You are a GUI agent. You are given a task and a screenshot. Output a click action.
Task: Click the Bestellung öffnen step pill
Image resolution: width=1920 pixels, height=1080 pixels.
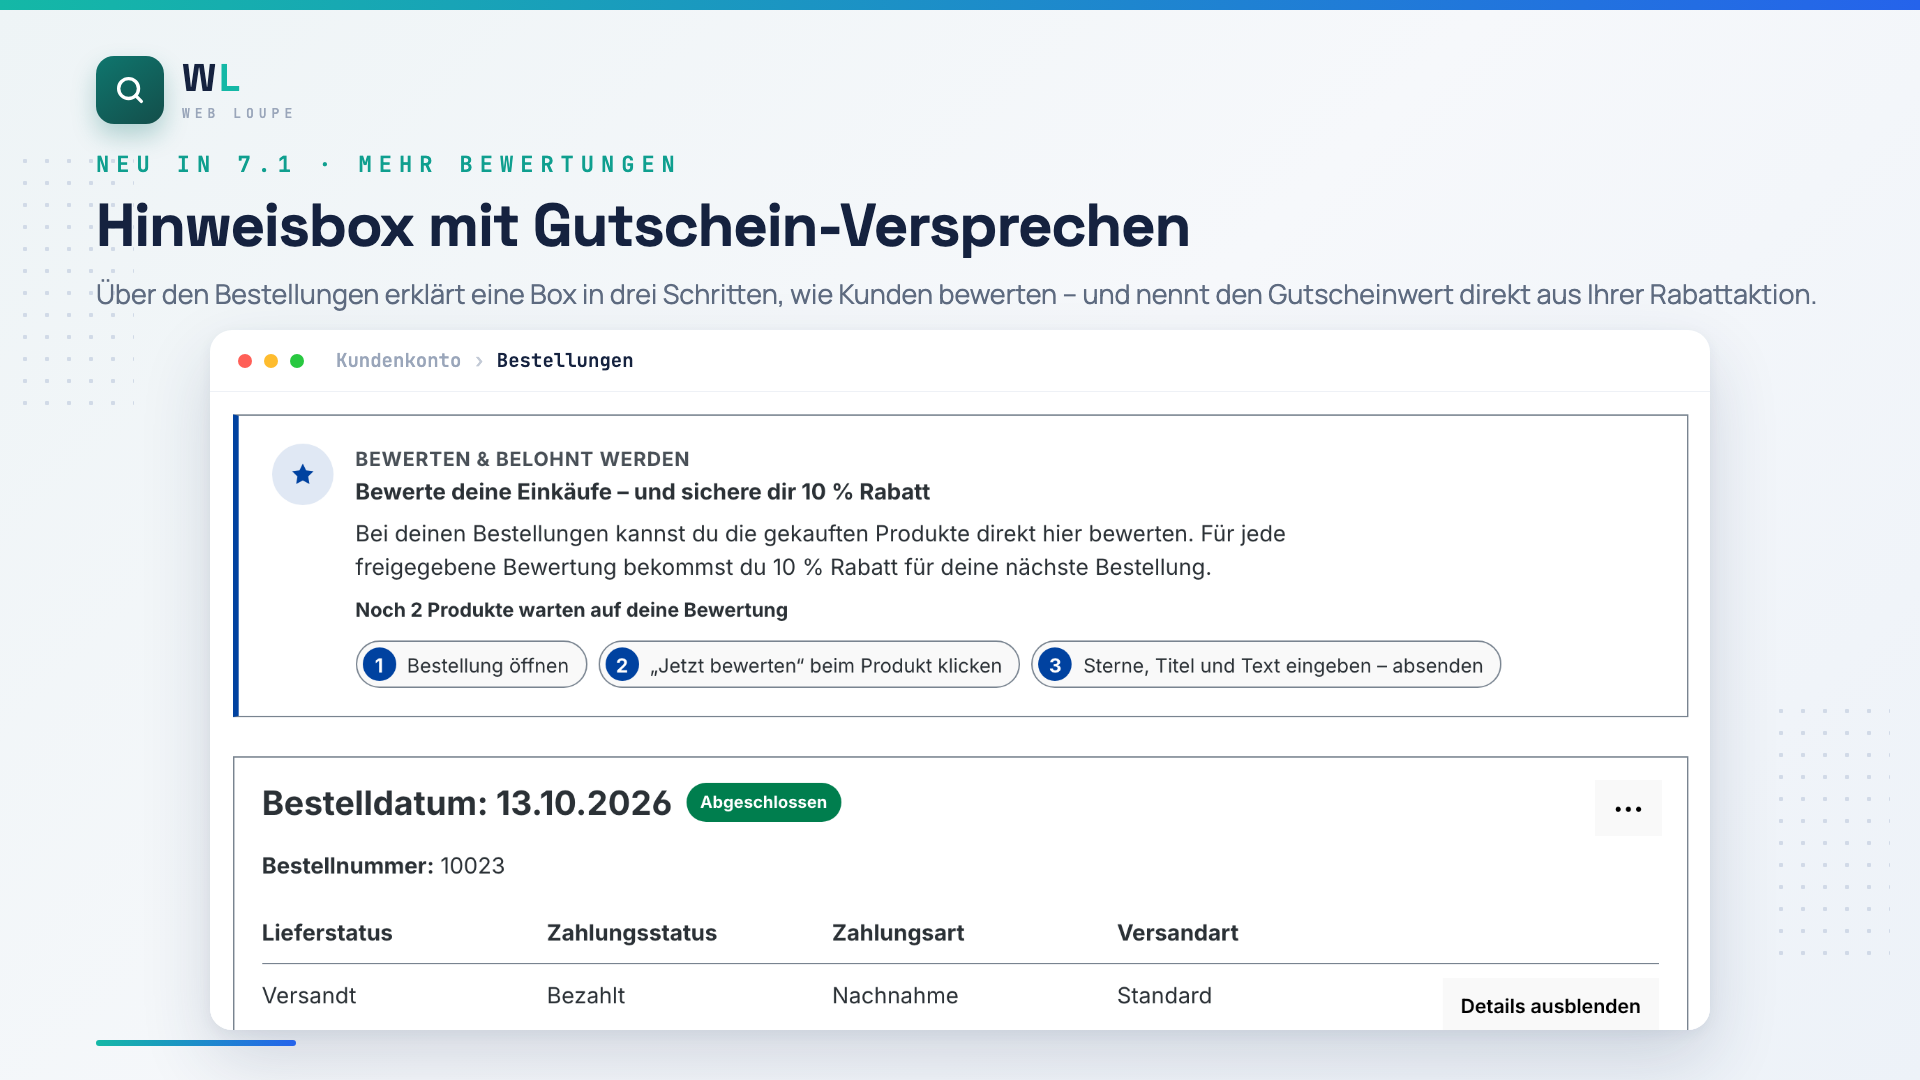tap(471, 665)
